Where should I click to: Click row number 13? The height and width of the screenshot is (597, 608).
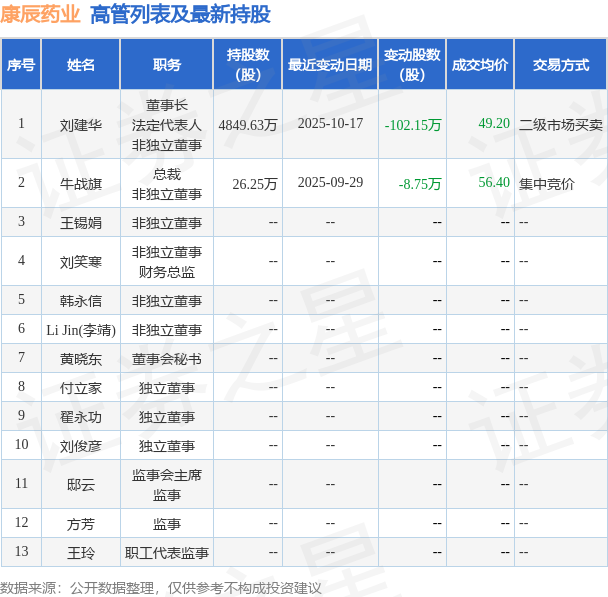point(21,551)
